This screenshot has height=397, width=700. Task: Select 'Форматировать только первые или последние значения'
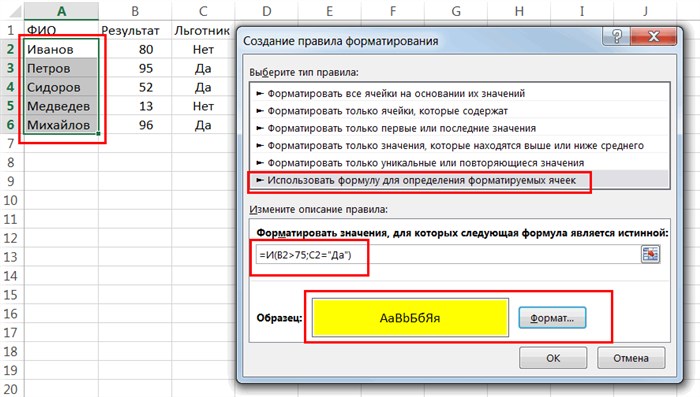coord(459,128)
